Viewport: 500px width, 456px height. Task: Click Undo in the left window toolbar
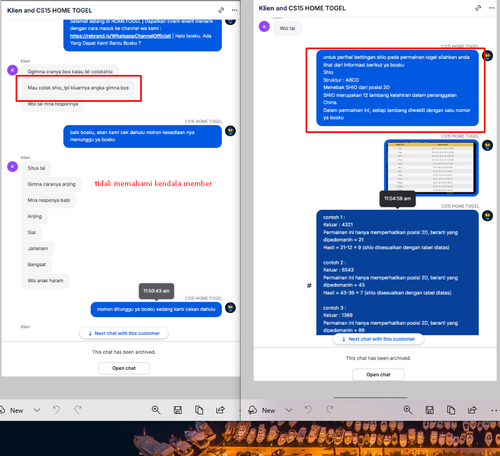(56, 410)
